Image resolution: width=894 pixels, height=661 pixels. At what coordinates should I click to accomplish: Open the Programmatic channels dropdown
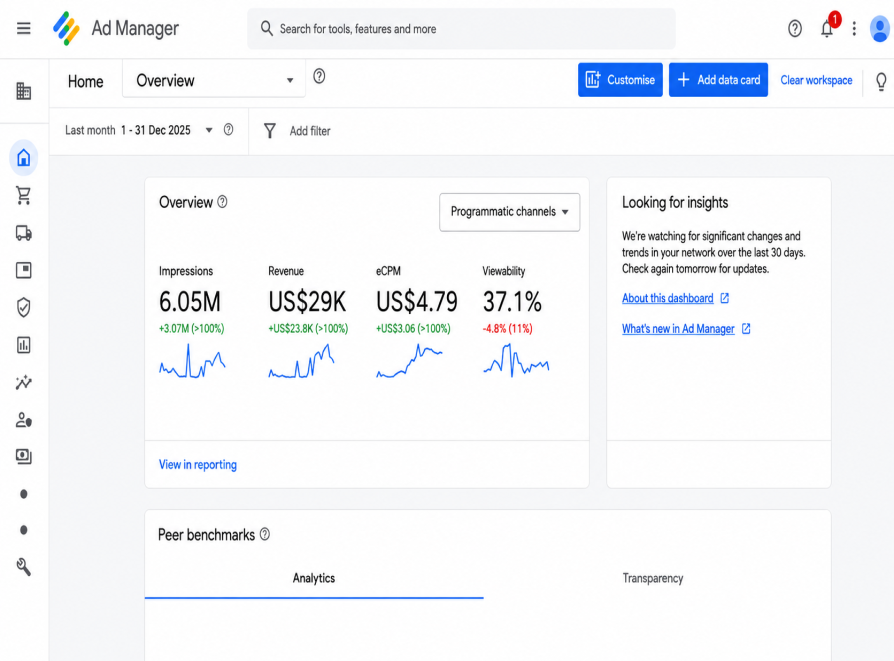click(509, 212)
